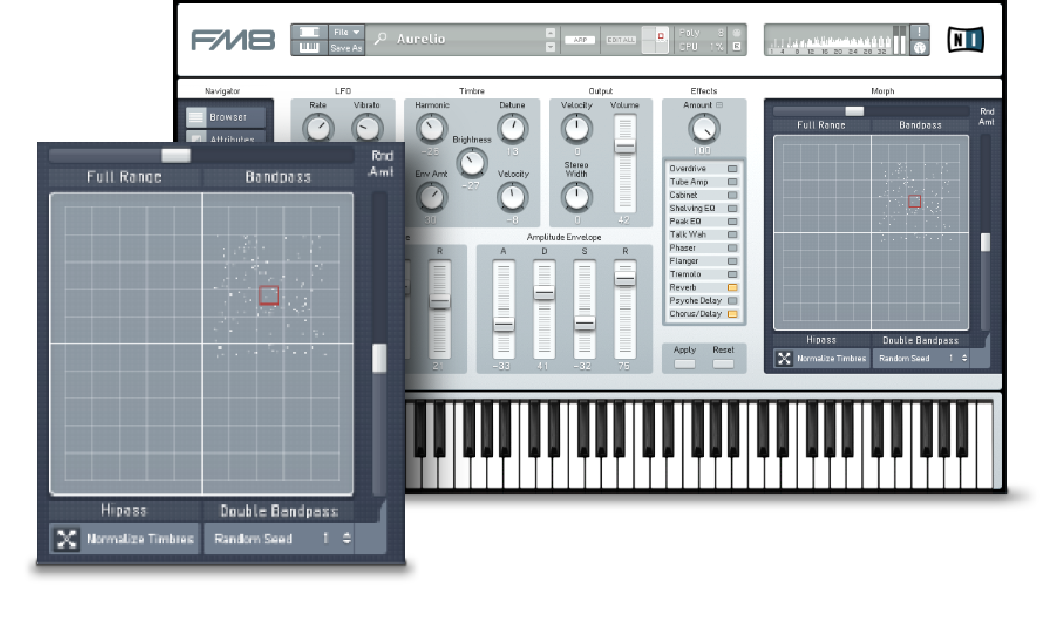Image resolution: width=1040 pixels, height=640 pixels.
Task: Click Random Seed stepper in enlarged Morph panel
Action: coord(346,538)
